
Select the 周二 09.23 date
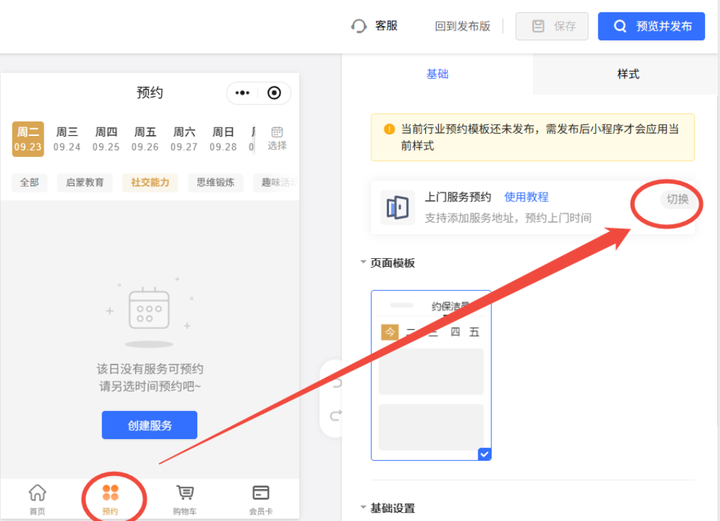(28, 139)
